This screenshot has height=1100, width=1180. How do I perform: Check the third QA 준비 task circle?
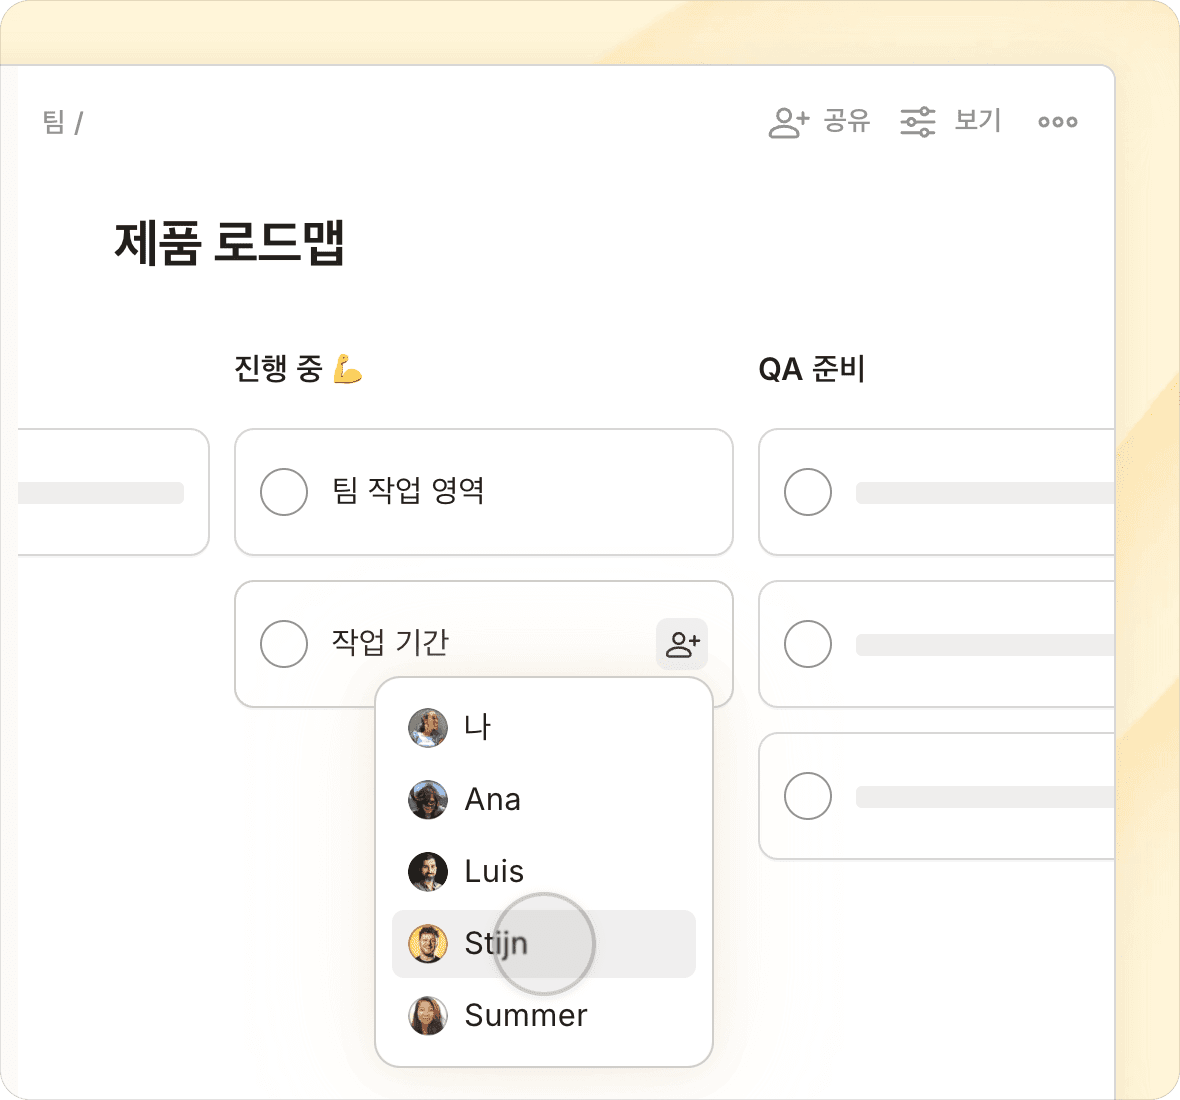[808, 796]
